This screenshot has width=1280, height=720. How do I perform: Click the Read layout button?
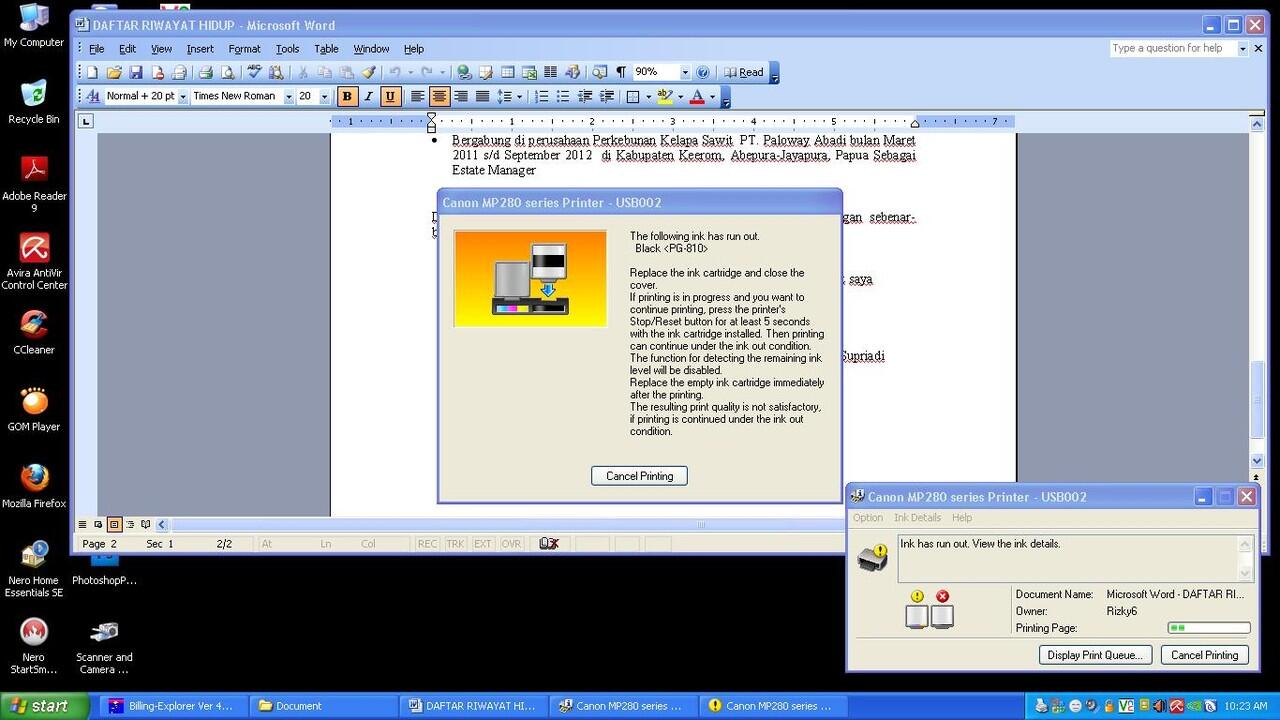click(744, 72)
